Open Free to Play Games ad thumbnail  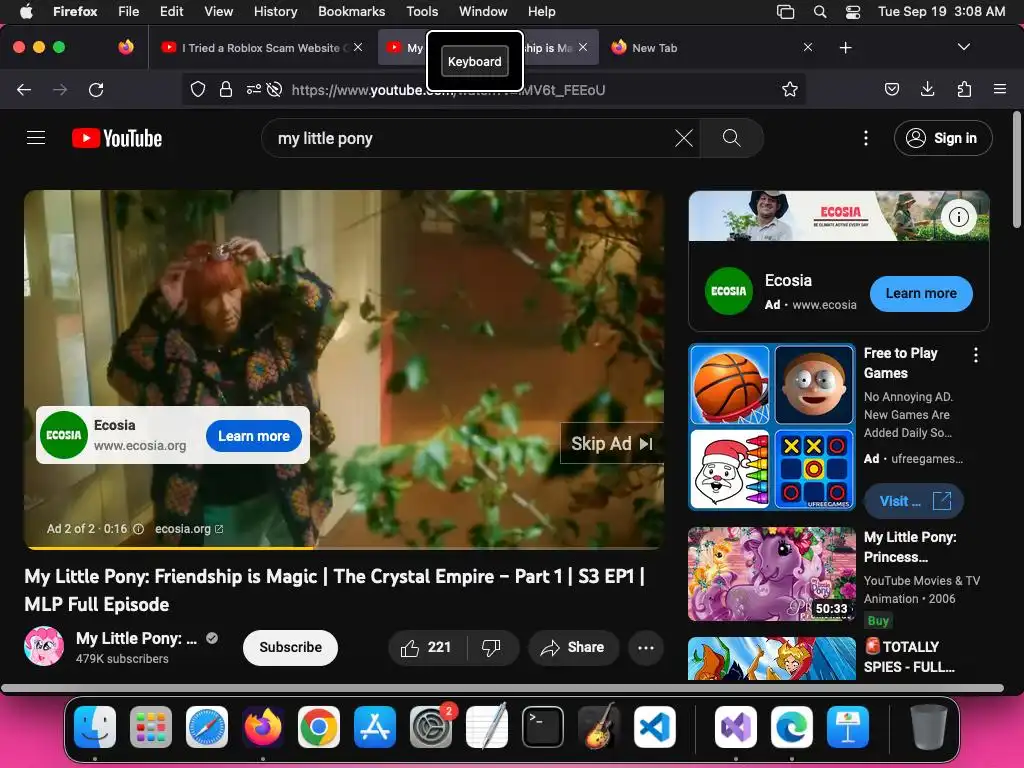(x=772, y=426)
